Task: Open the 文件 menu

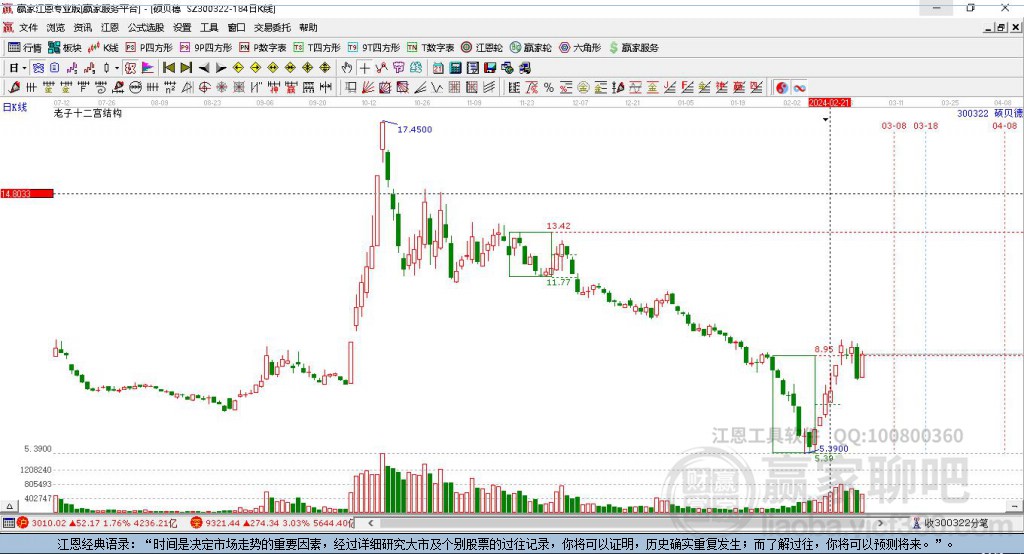Action: (28, 27)
